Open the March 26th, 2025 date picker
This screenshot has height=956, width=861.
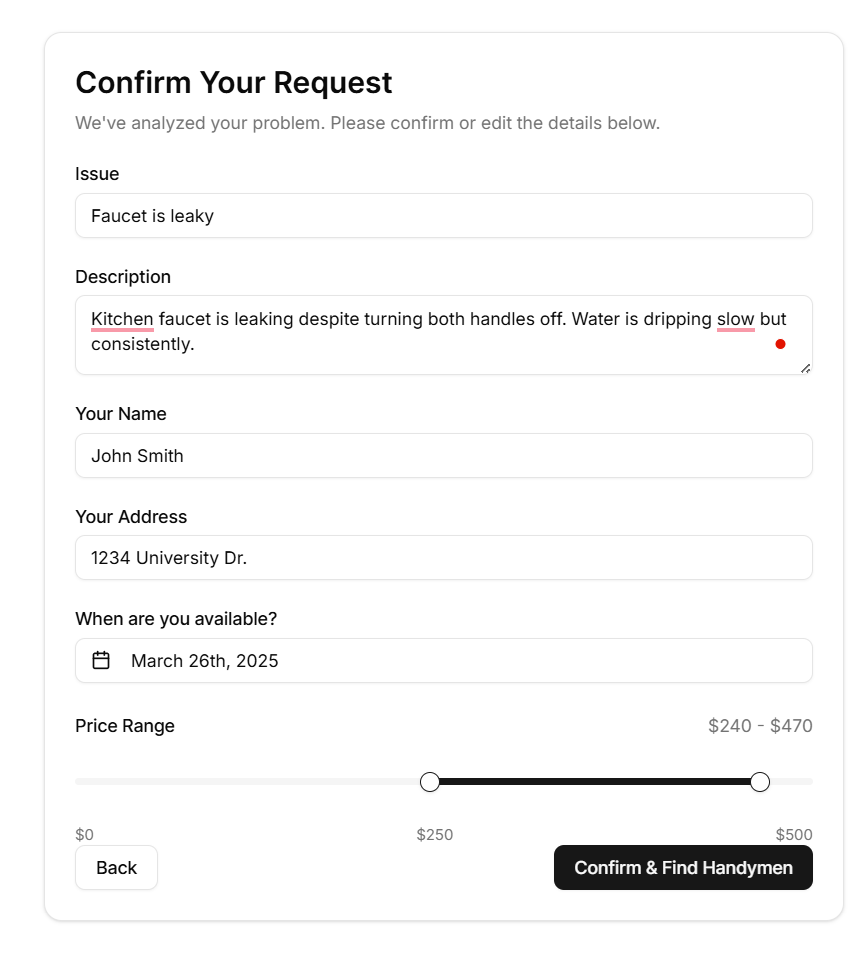tap(444, 660)
